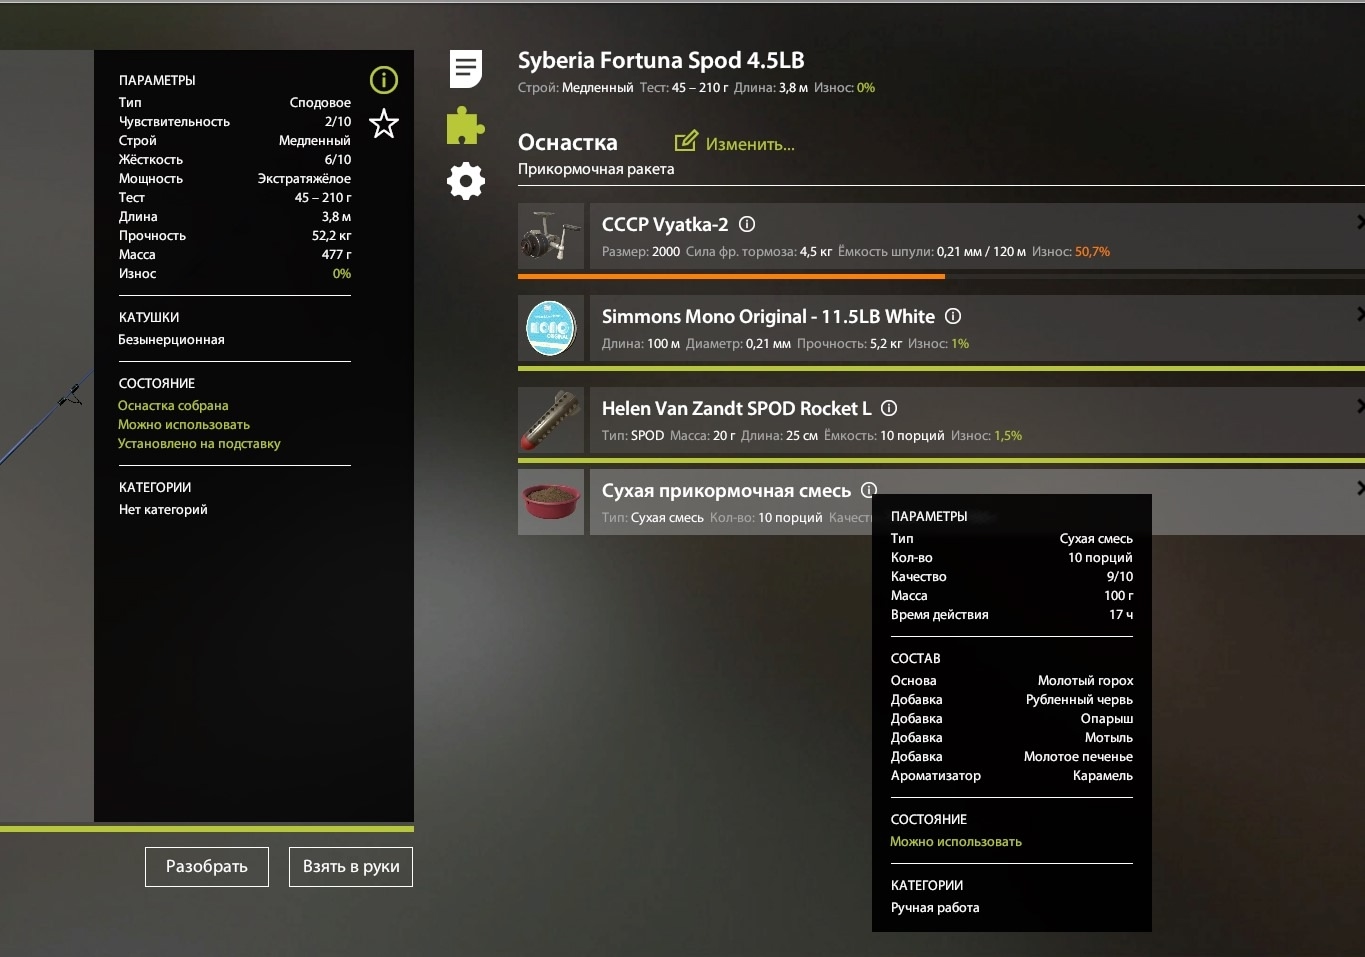Viewport: 1365px width, 957px height.
Task: Toggle info popup for Сухая прикормочная смесь
Action: coord(868,490)
